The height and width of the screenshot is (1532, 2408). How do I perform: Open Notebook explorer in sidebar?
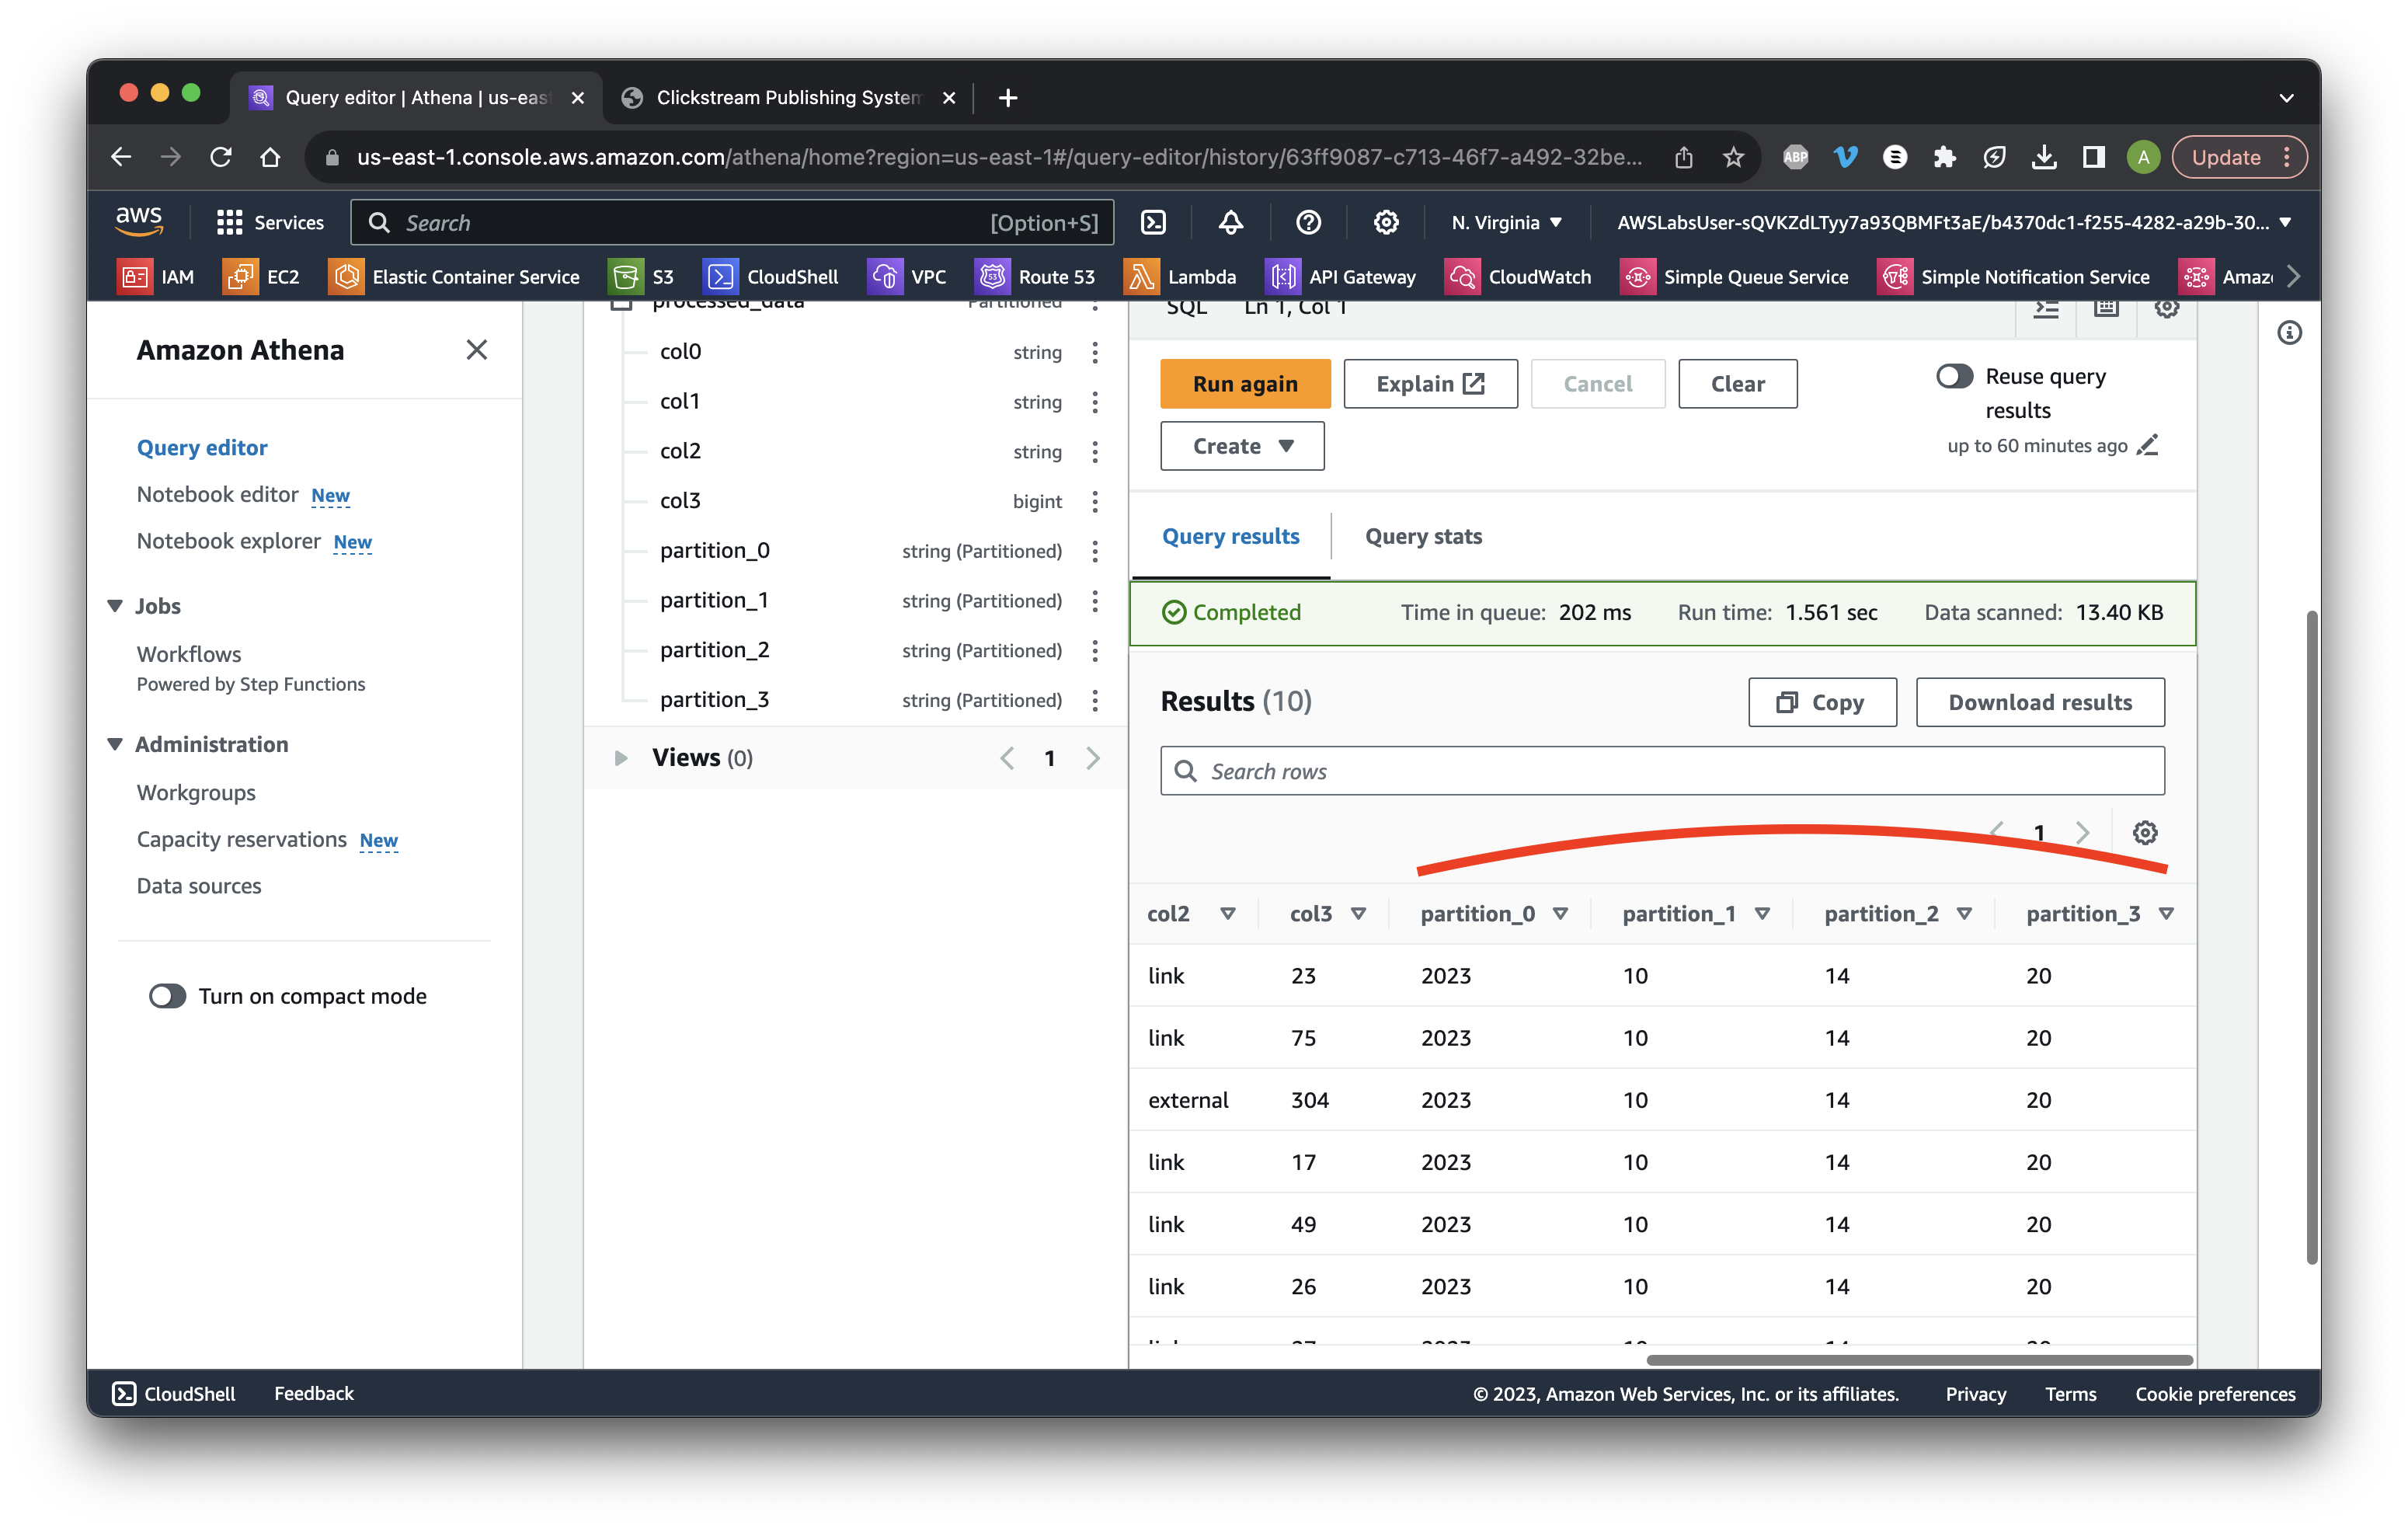pyautogui.click(x=228, y=541)
